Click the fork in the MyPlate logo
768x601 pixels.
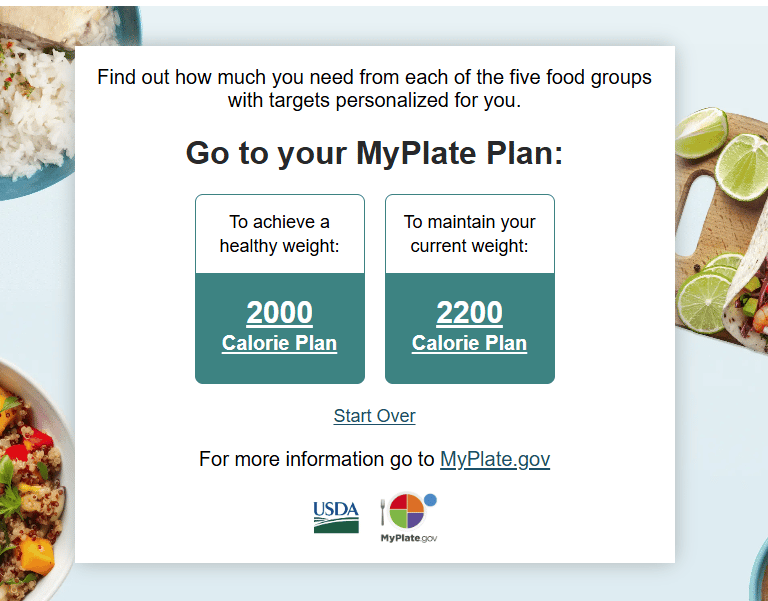(x=382, y=511)
